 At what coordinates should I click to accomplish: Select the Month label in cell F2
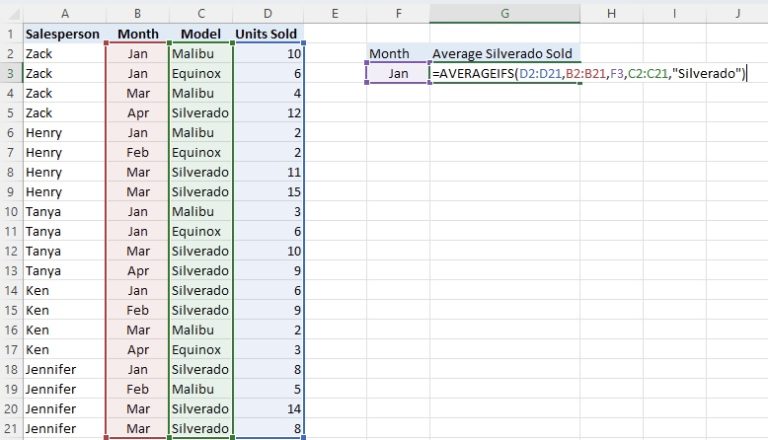coord(398,54)
